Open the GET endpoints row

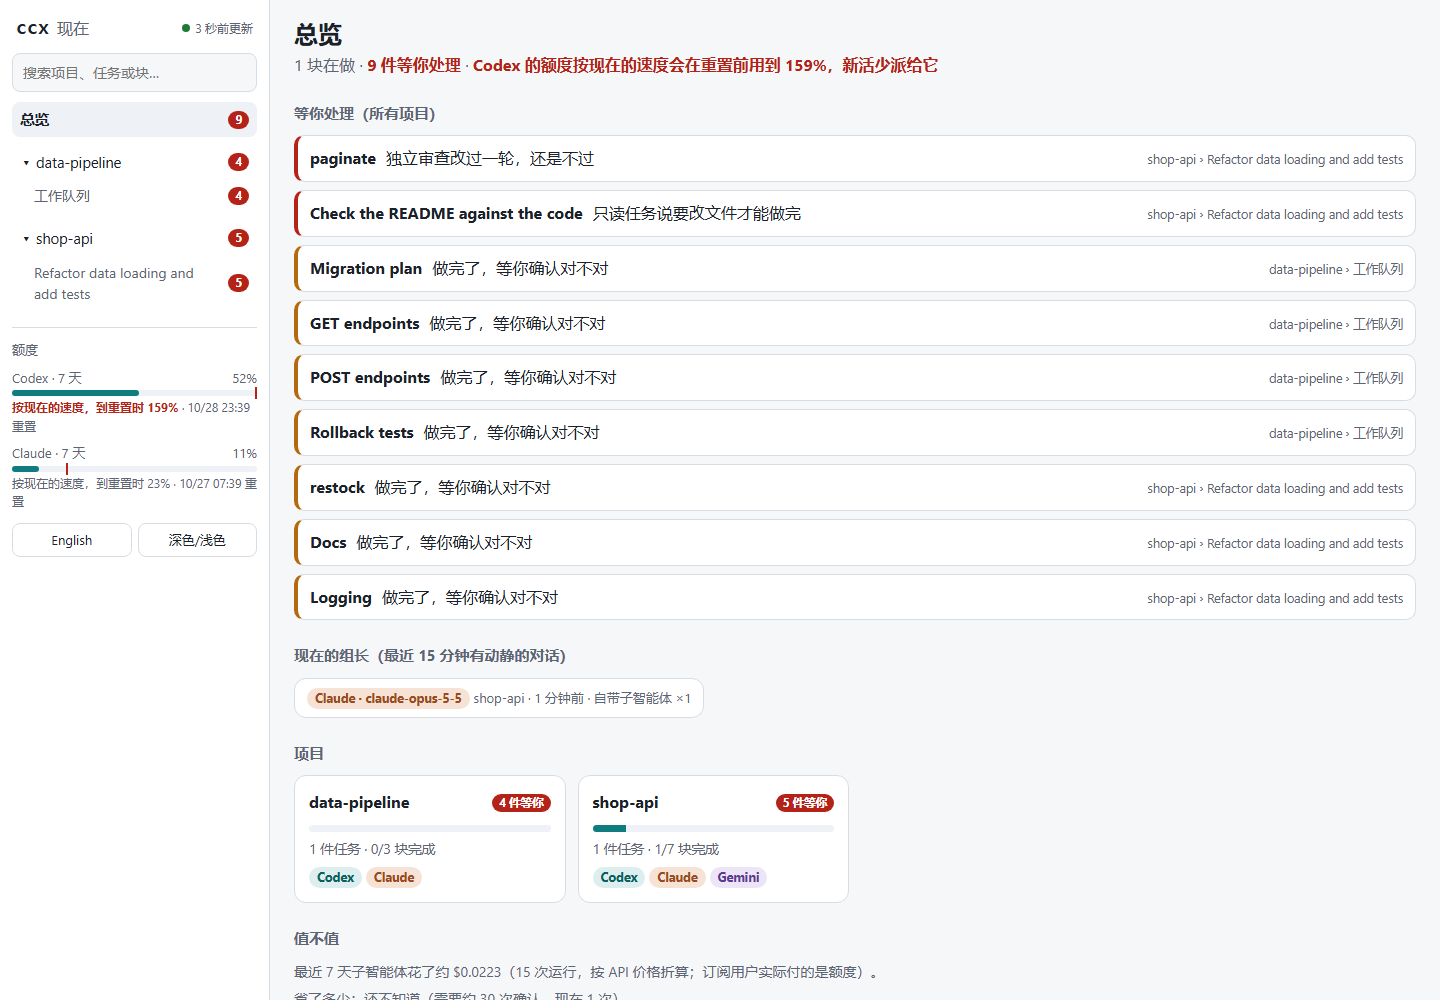(x=855, y=324)
